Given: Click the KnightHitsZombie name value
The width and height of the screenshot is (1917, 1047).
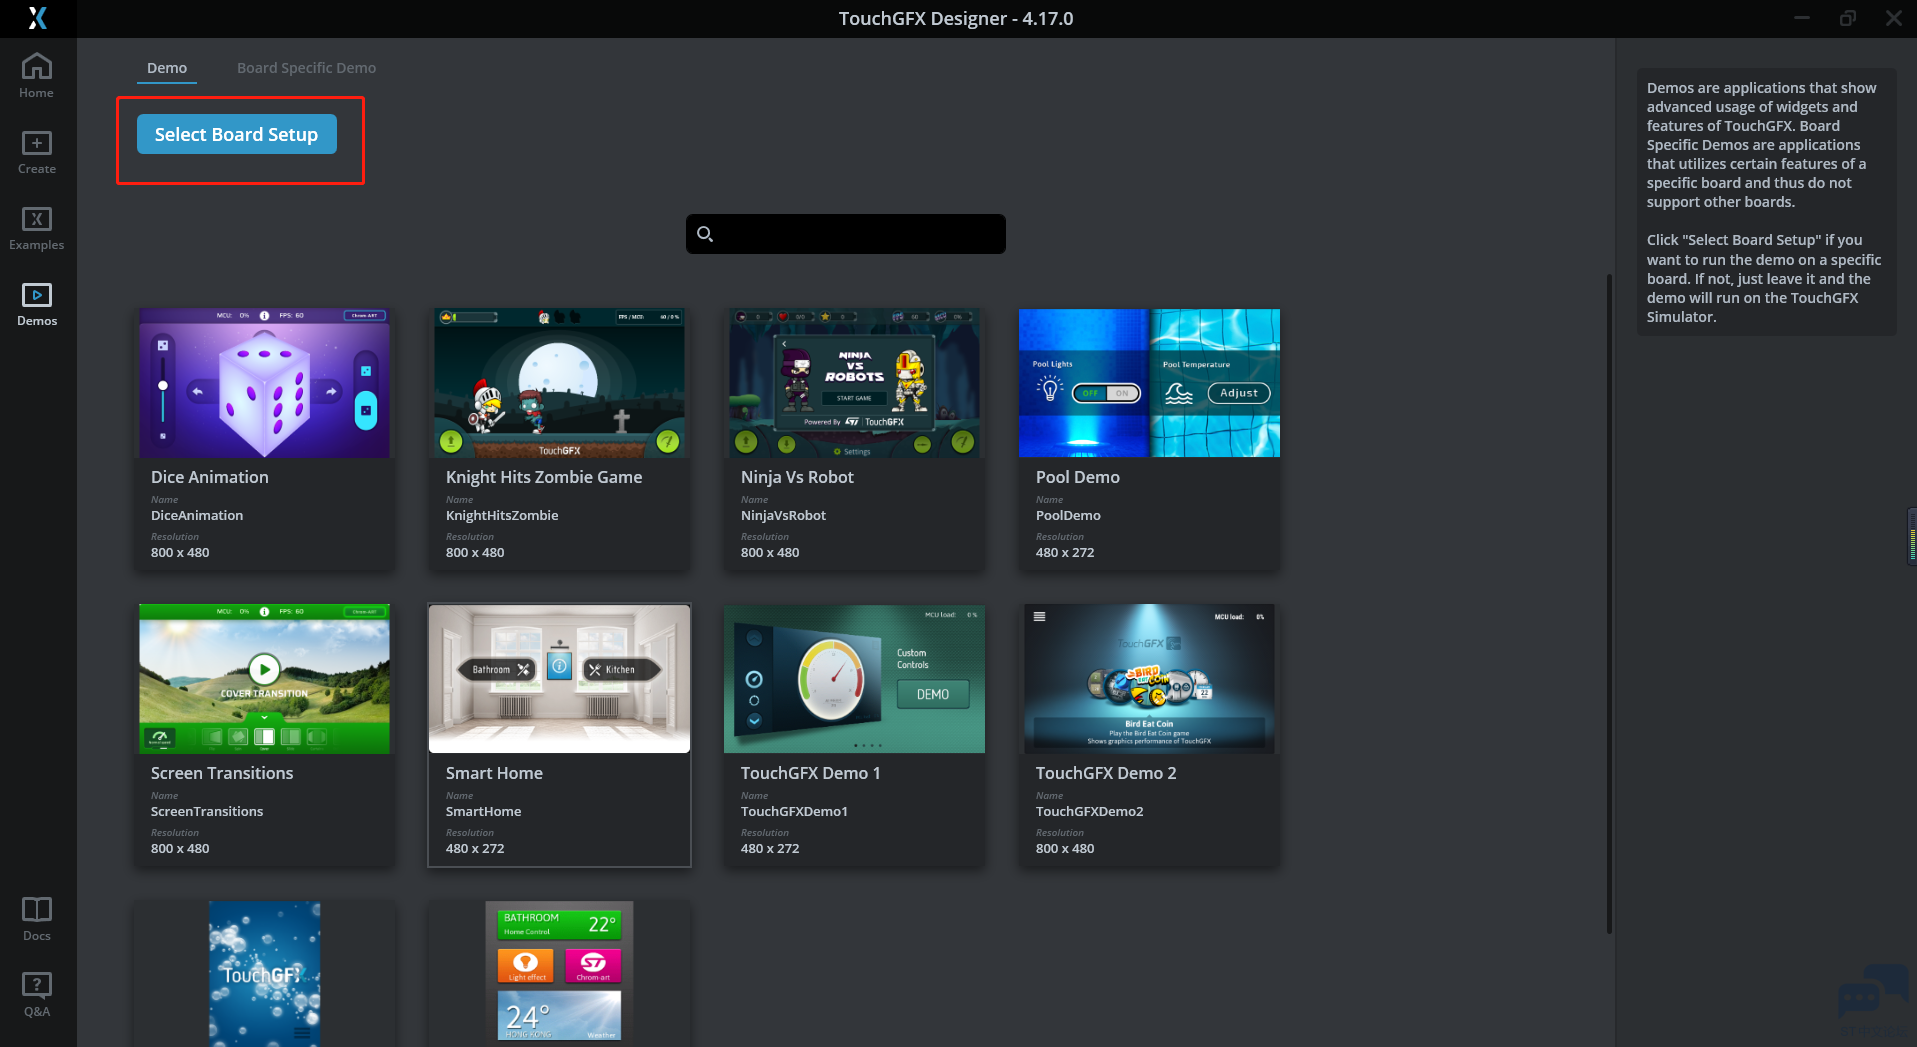Looking at the screenshot, I should tap(502, 515).
